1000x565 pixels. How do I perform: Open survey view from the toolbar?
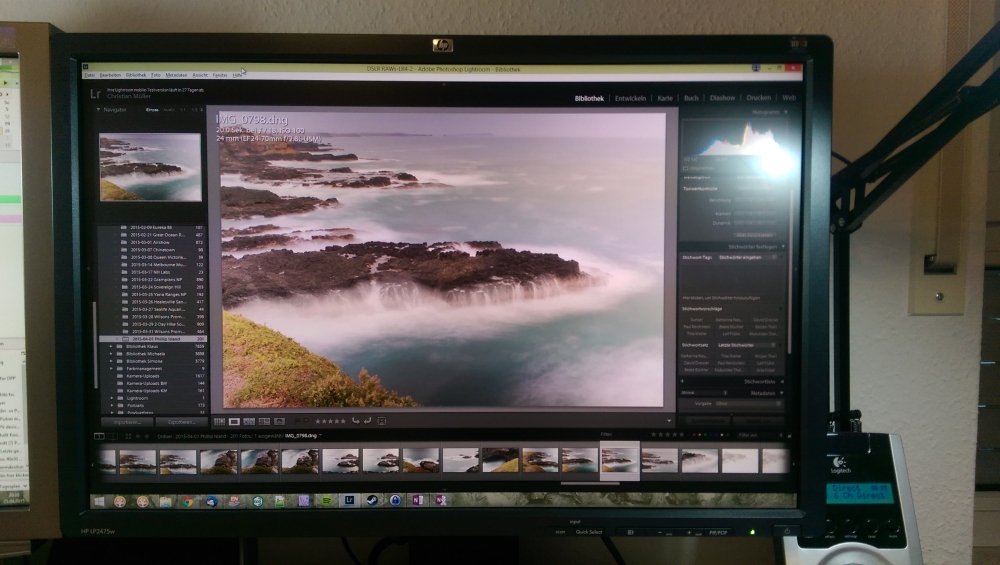point(264,421)
